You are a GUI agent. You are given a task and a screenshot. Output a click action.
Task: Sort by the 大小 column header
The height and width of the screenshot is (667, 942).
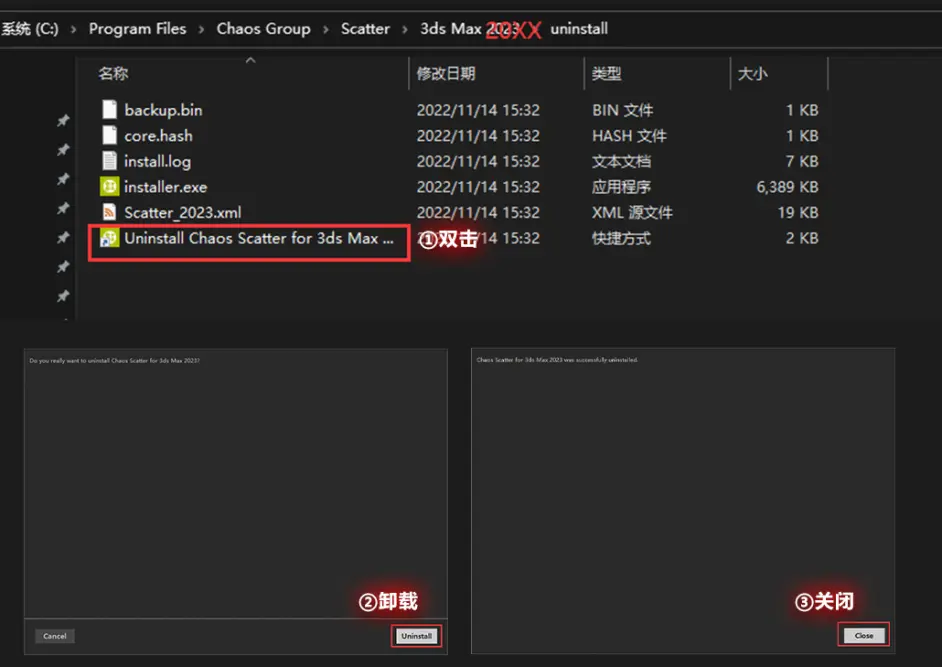click(x=752, y=73)
